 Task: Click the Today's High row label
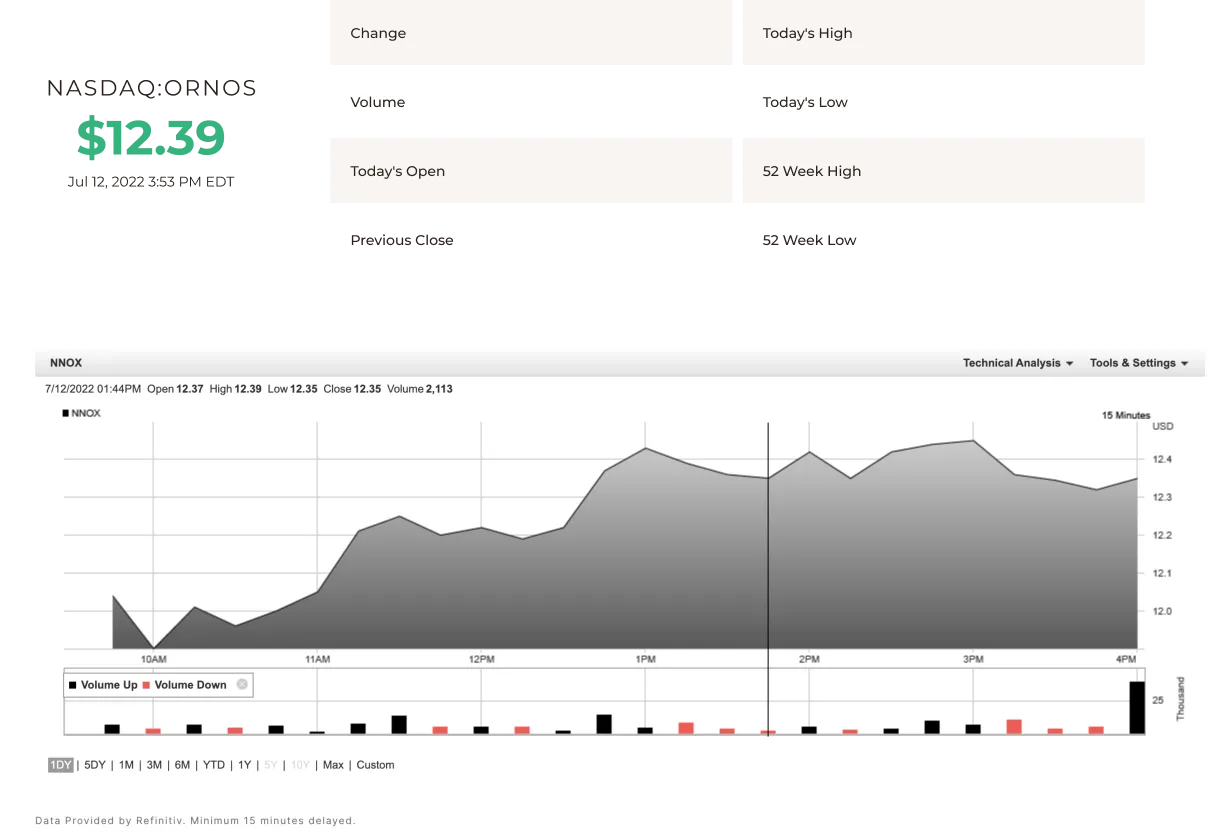click(x=808, y=33)
